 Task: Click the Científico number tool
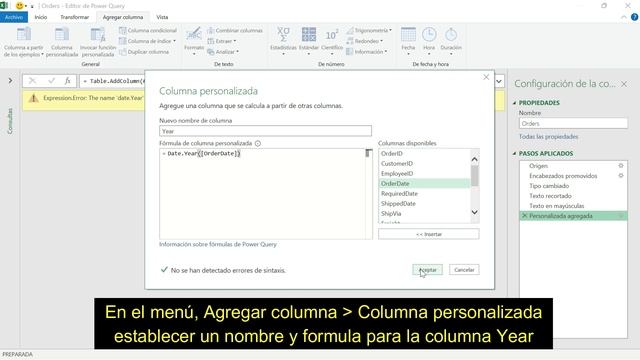(x=332, y=41)
